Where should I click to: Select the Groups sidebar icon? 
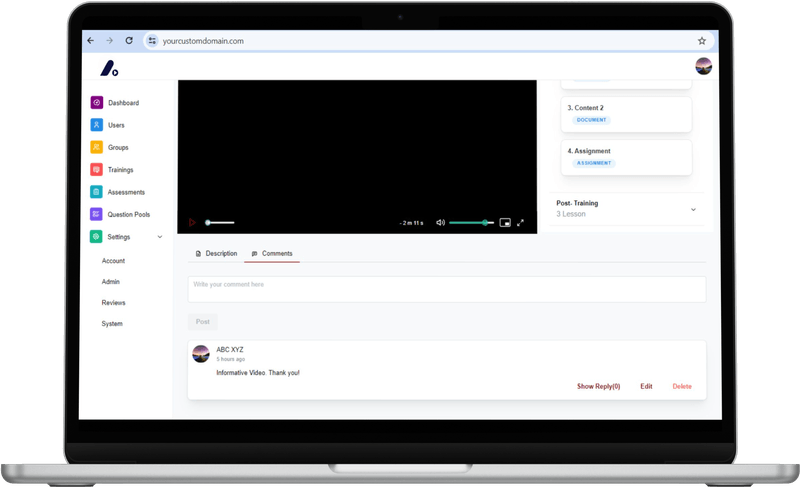(96, 147)
